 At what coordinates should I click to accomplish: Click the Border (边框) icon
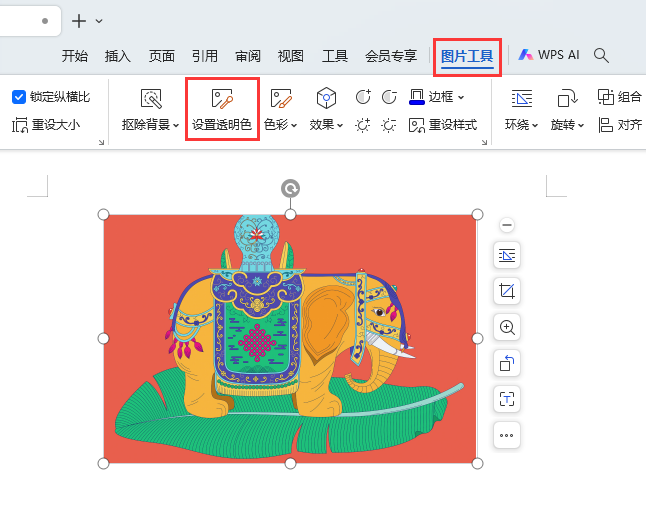point(417,97)
